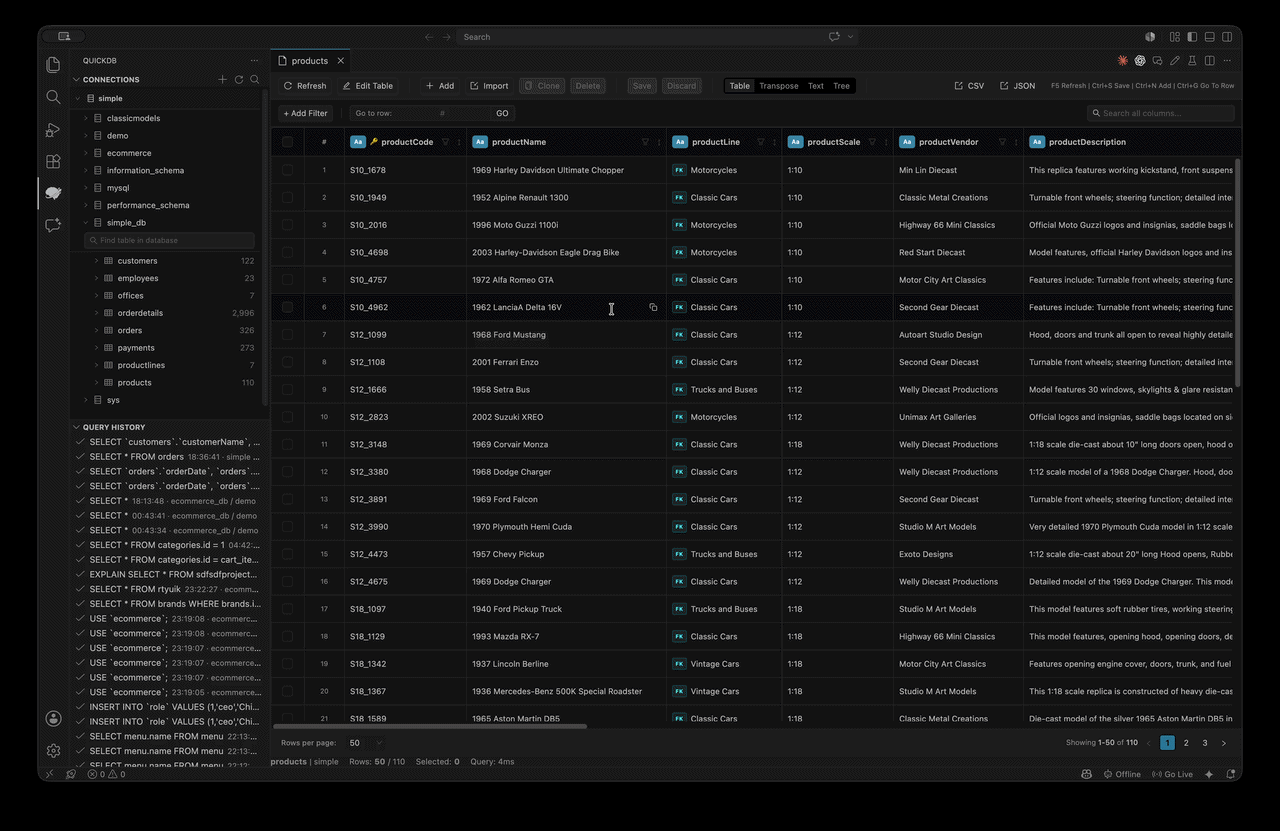Expand the ecommerce database
The height and width of the screenshot is (831, 1280).
click(x=86, y=153)
